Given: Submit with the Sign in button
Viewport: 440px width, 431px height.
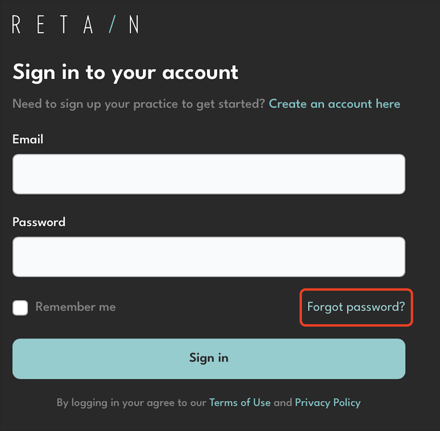Looking at the screenshot, I should pos(209,359).
